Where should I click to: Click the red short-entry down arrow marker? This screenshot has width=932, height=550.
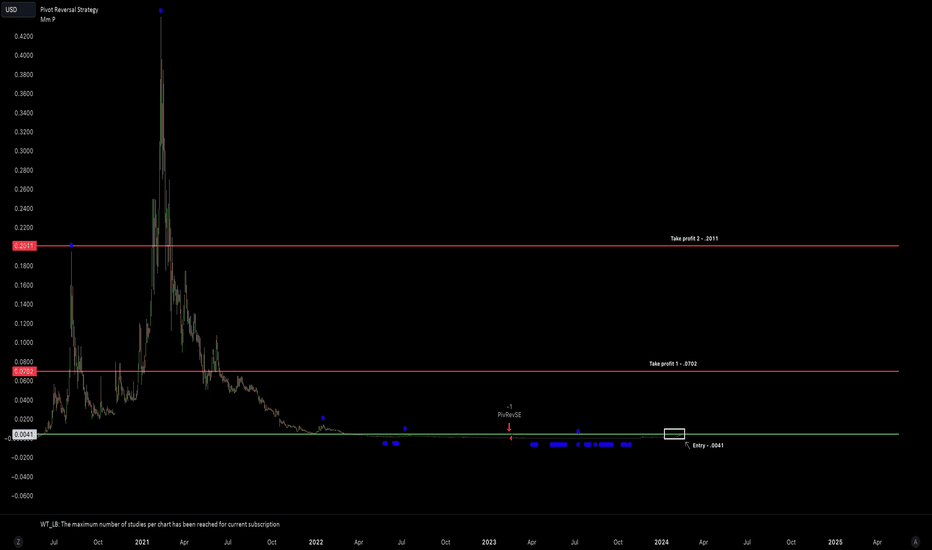point(509,427)
